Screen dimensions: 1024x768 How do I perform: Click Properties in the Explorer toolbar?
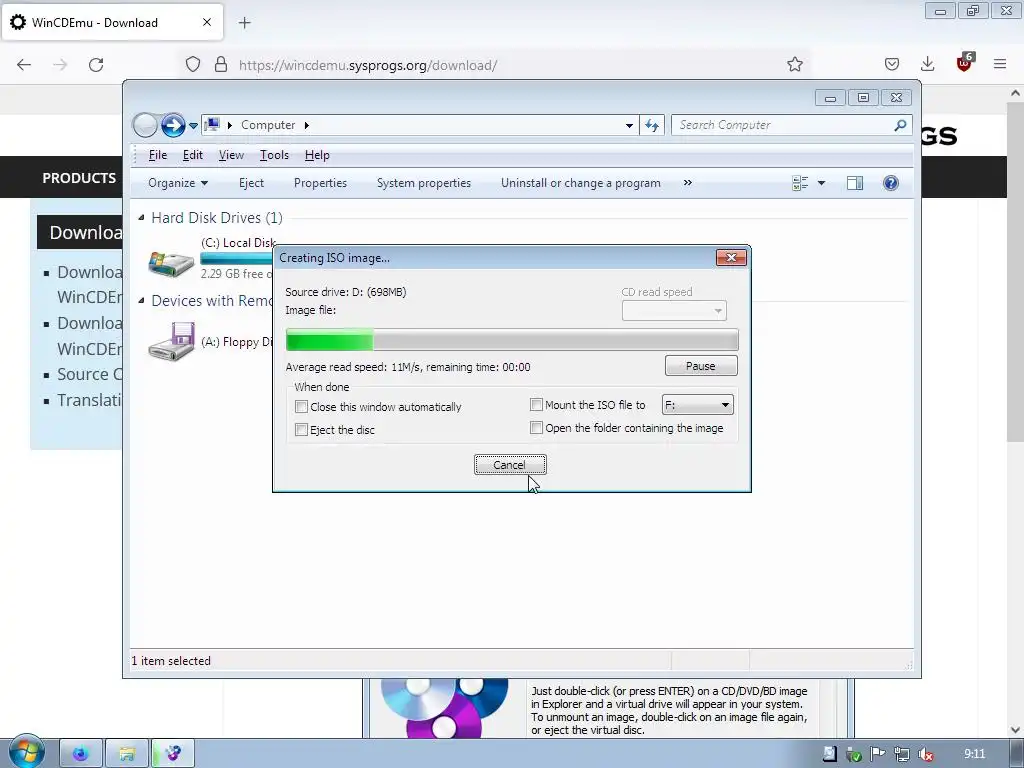[320, 183]
